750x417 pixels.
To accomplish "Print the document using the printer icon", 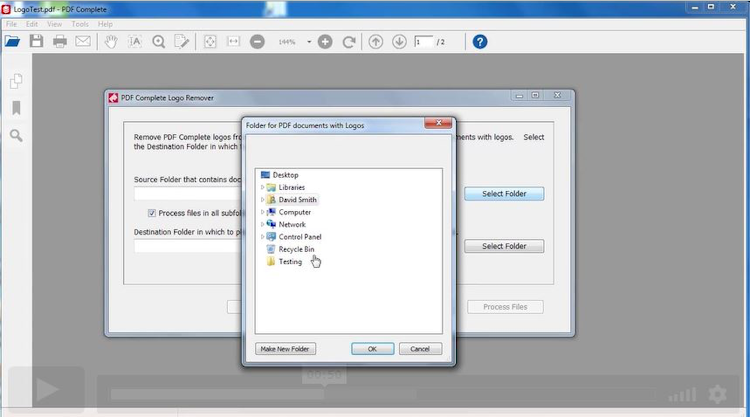I will (60, 42).
